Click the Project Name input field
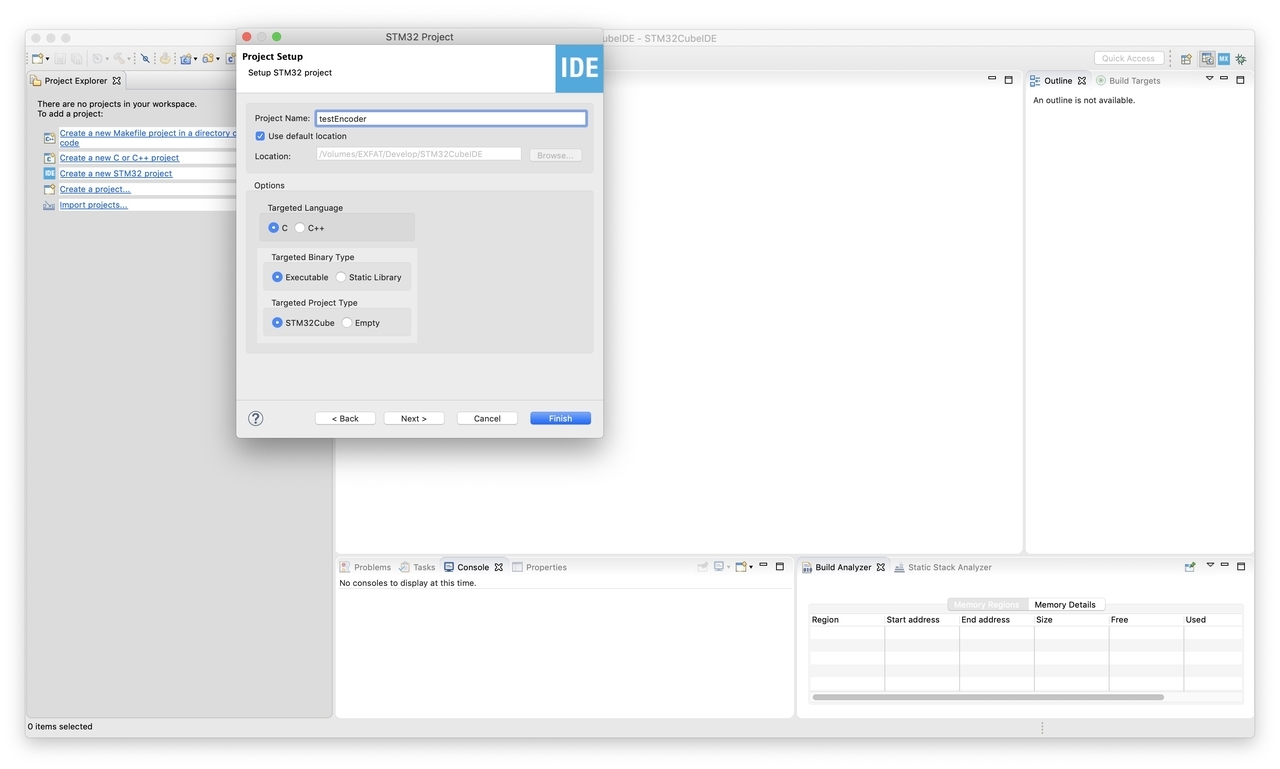The width and height of the screenshot is (1280, 769). (450, 118)
